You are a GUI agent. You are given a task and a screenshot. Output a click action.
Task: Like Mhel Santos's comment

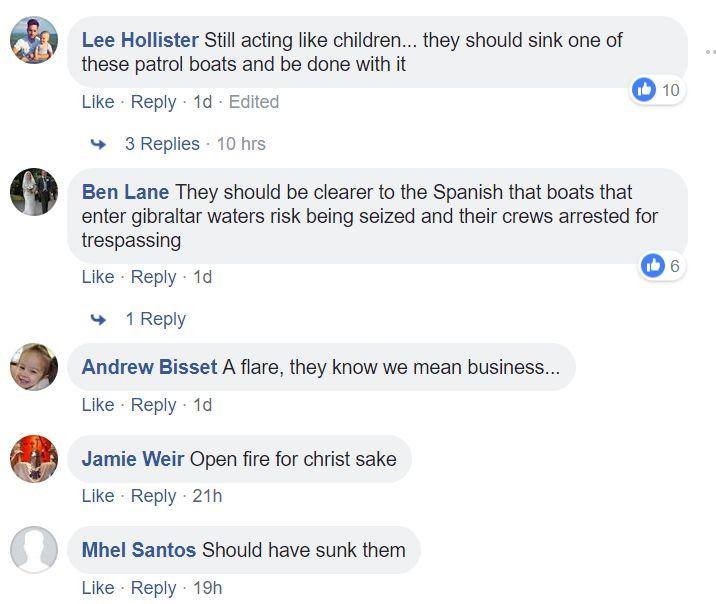(x=98, y=588)
